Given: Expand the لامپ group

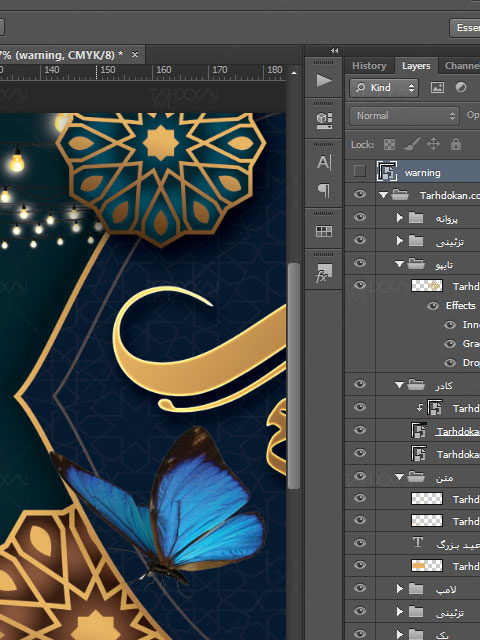Looking at the screenshot, I should (x=400, y=589).
